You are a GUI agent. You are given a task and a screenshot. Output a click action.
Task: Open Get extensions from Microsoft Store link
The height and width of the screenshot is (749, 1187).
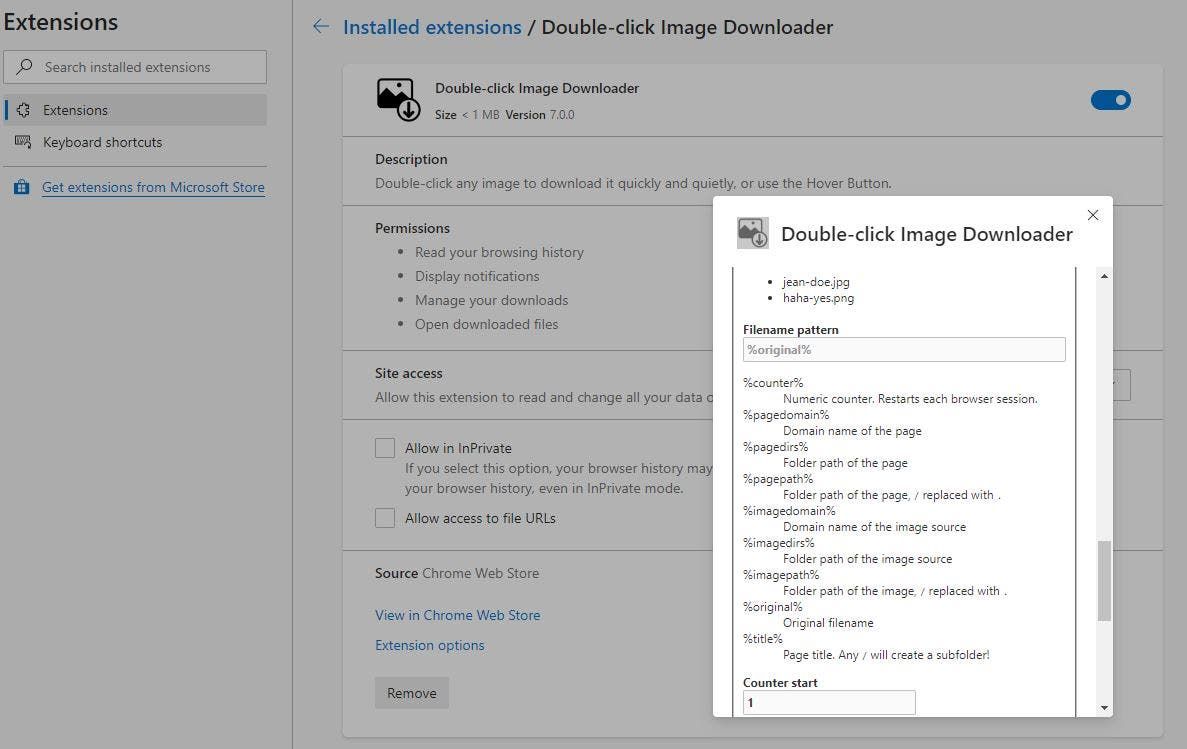coord(153,187)
